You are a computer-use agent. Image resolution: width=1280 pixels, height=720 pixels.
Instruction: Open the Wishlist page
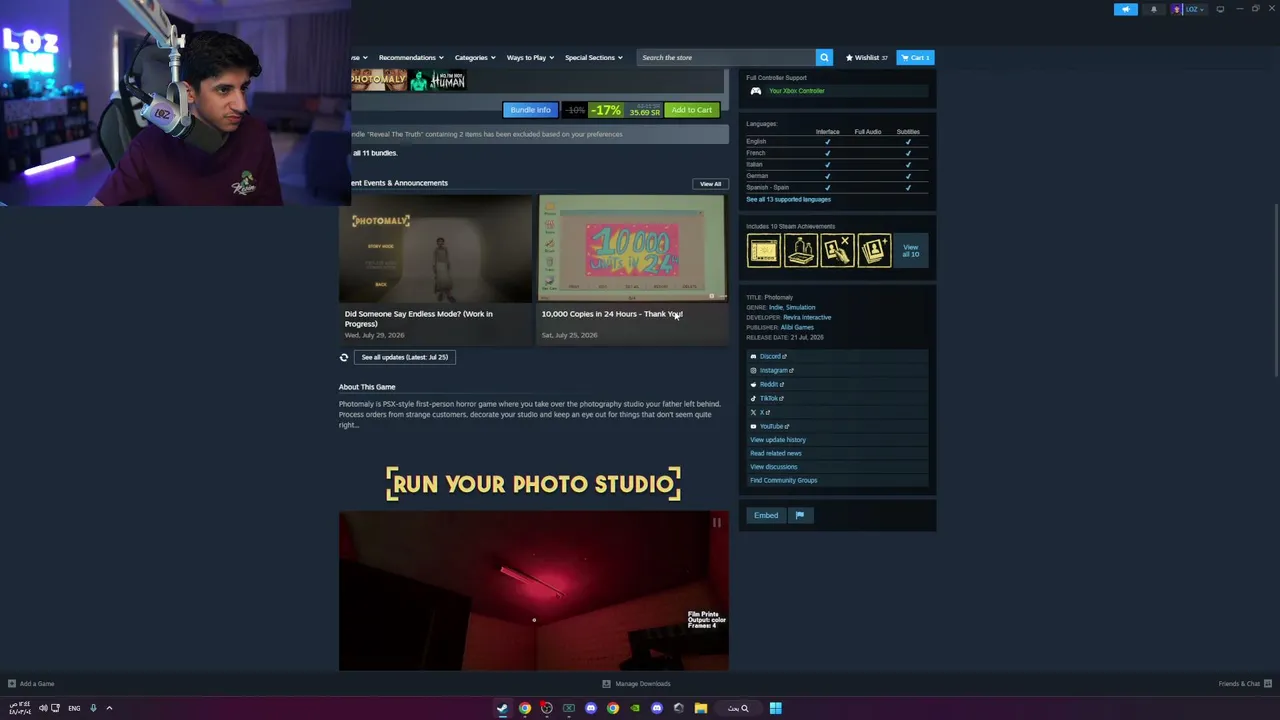867,57
